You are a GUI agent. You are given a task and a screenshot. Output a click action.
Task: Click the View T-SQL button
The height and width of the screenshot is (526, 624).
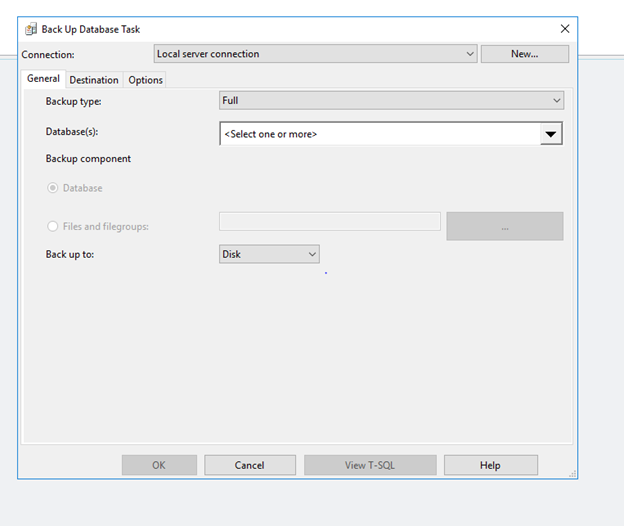pyautogui.click(x=370, y=465)
